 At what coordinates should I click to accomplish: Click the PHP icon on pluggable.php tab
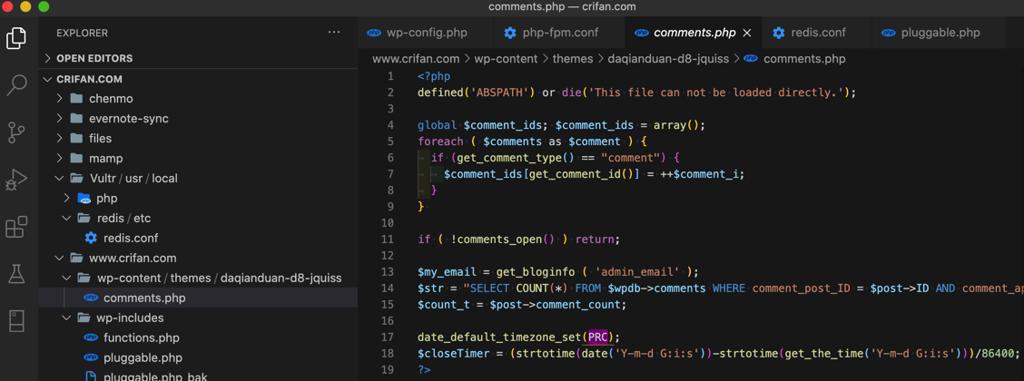888,33
